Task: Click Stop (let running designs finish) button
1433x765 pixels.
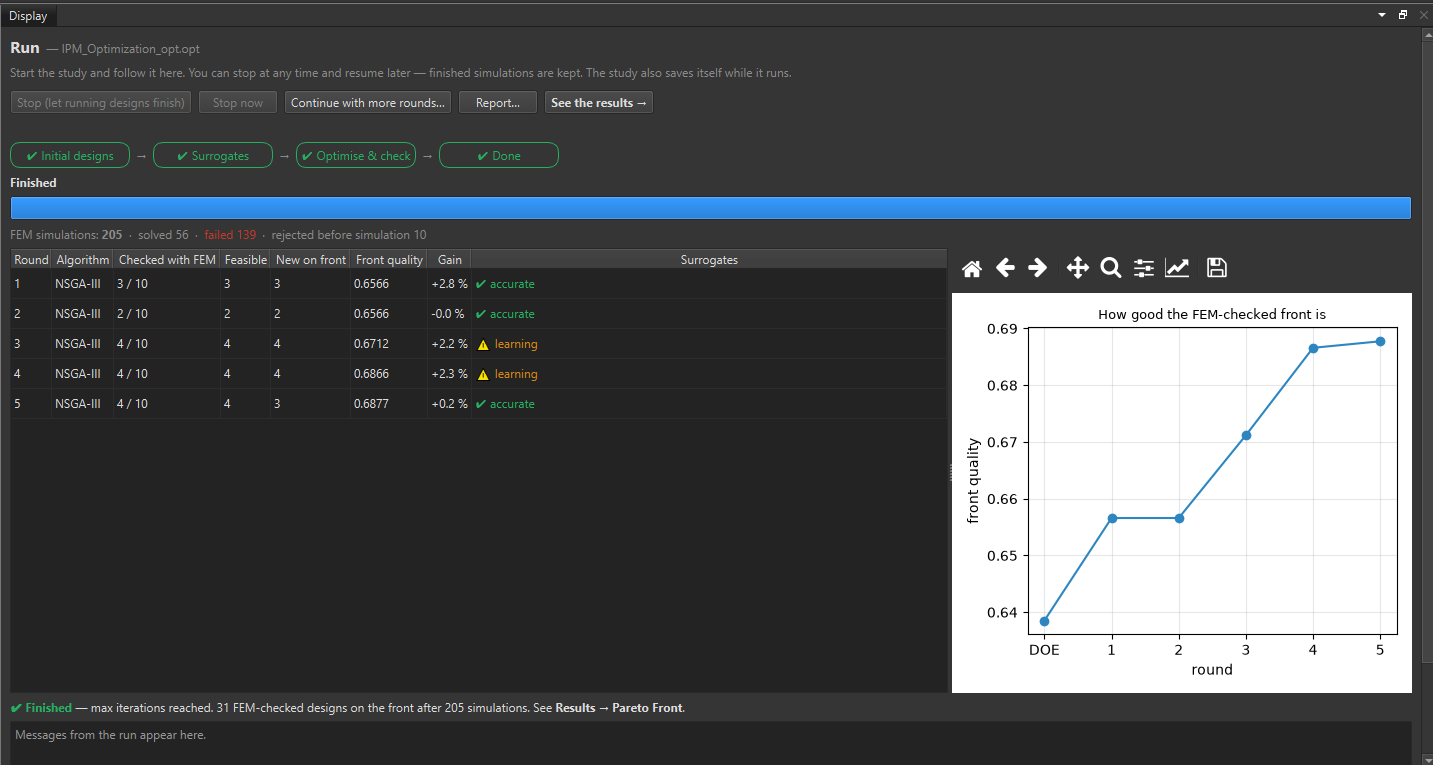Action: pyautogui.click(x=101, y=103)
